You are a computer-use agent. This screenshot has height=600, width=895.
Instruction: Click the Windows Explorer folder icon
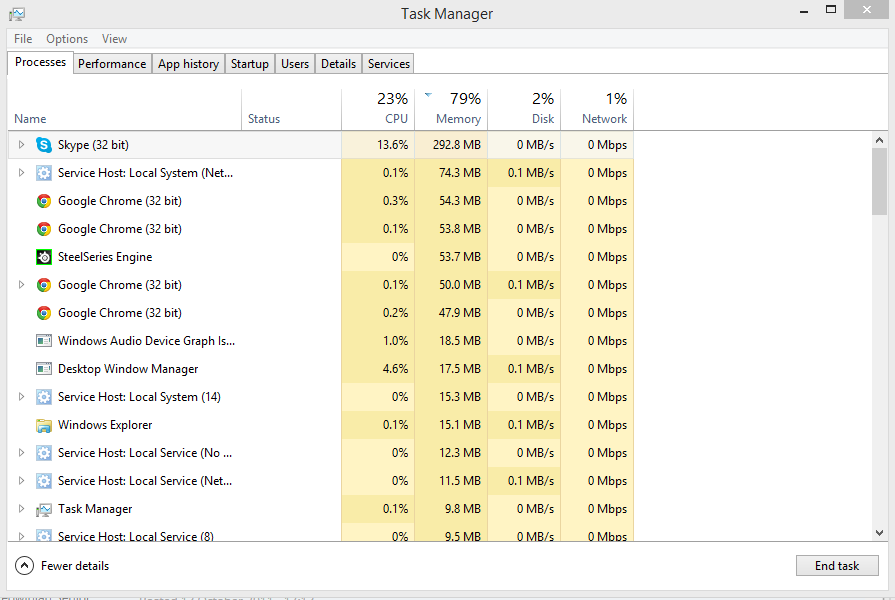(44, 425)
